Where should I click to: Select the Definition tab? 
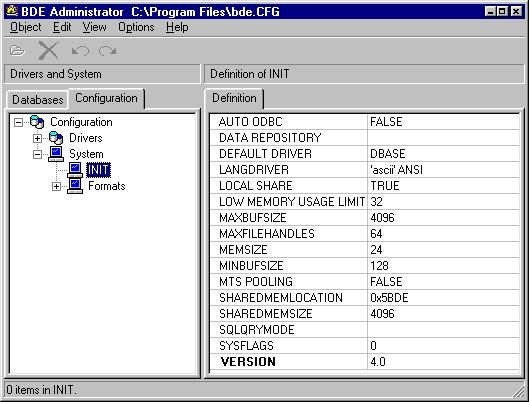234,98
